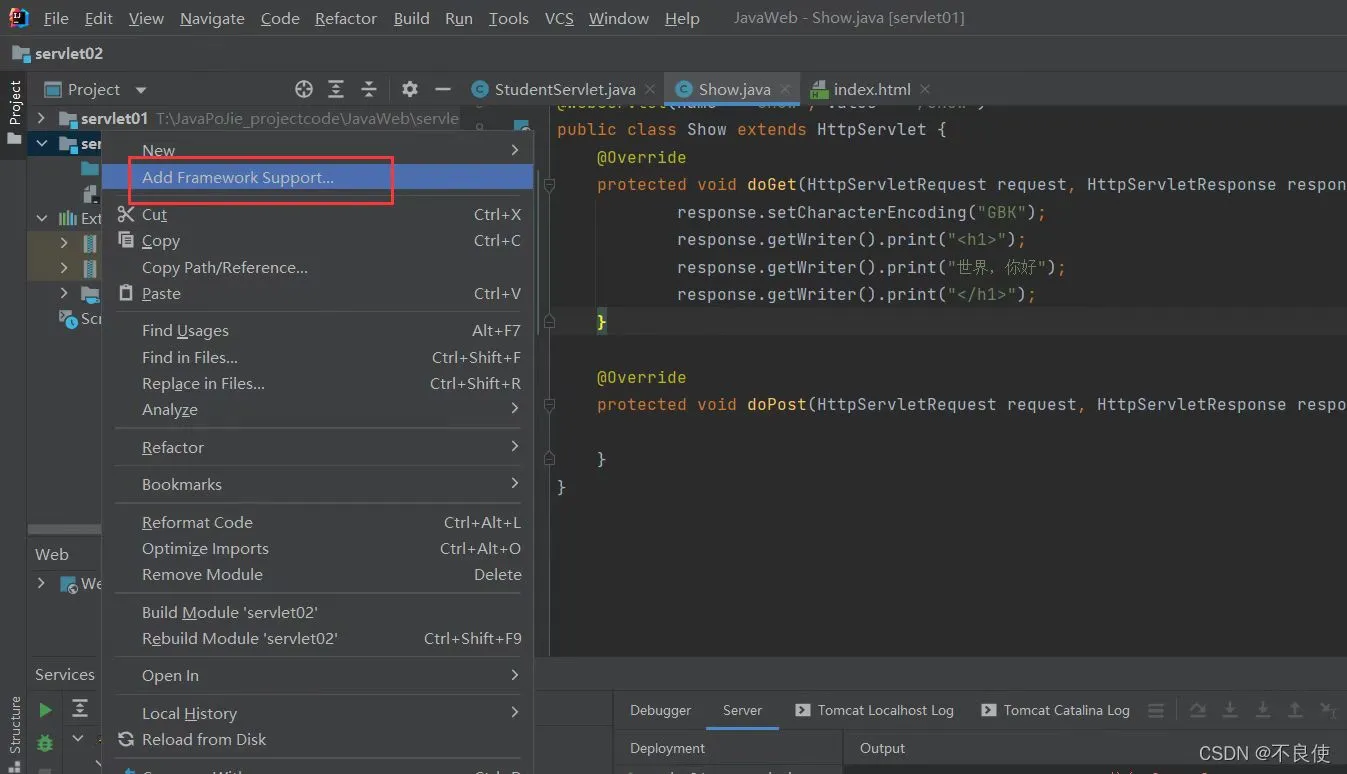The image size is (1347, 774).
Task: Run the service with green play icon
Action: click(x=45, y=709)
